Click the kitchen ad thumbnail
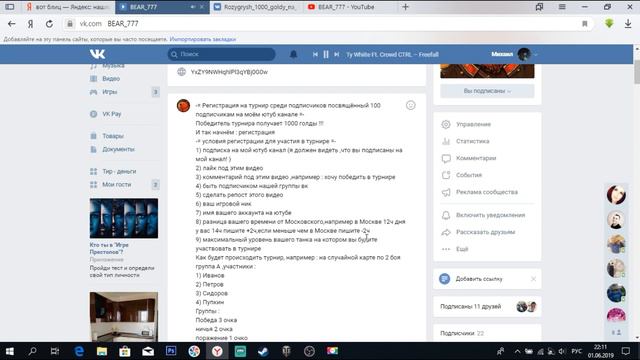 (x=124, y=316)
